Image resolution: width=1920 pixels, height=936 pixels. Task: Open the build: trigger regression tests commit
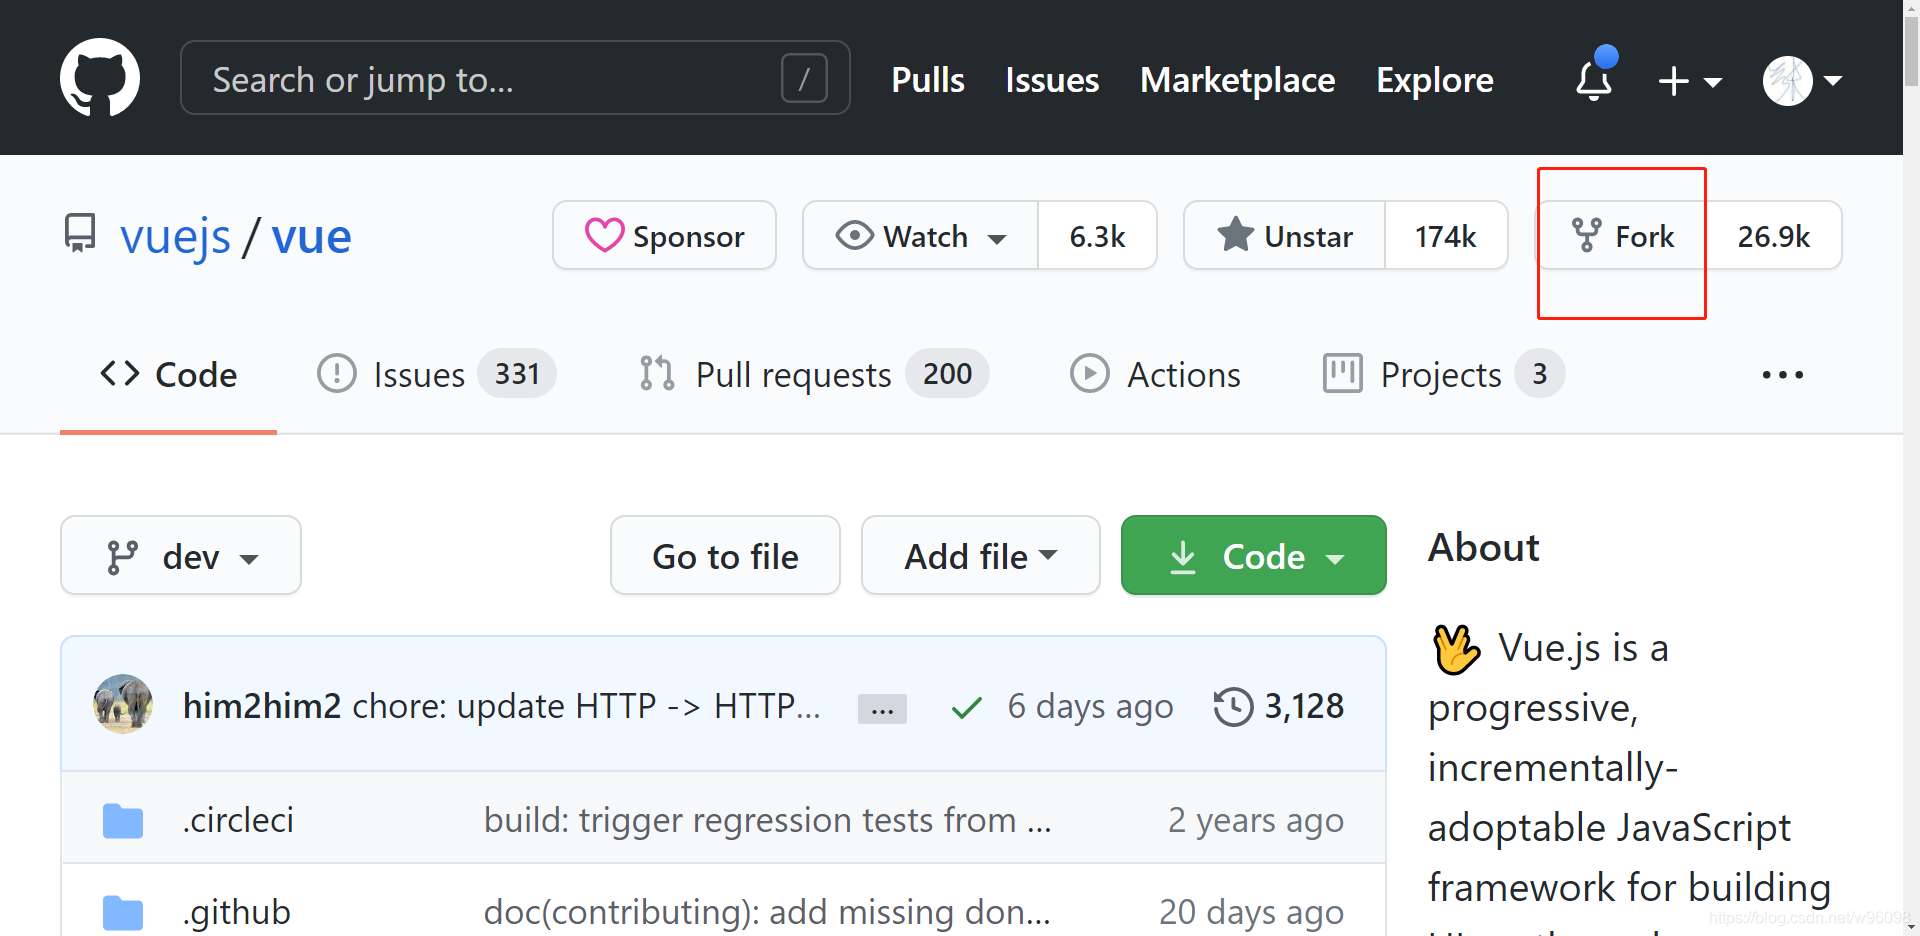[767, 820]
